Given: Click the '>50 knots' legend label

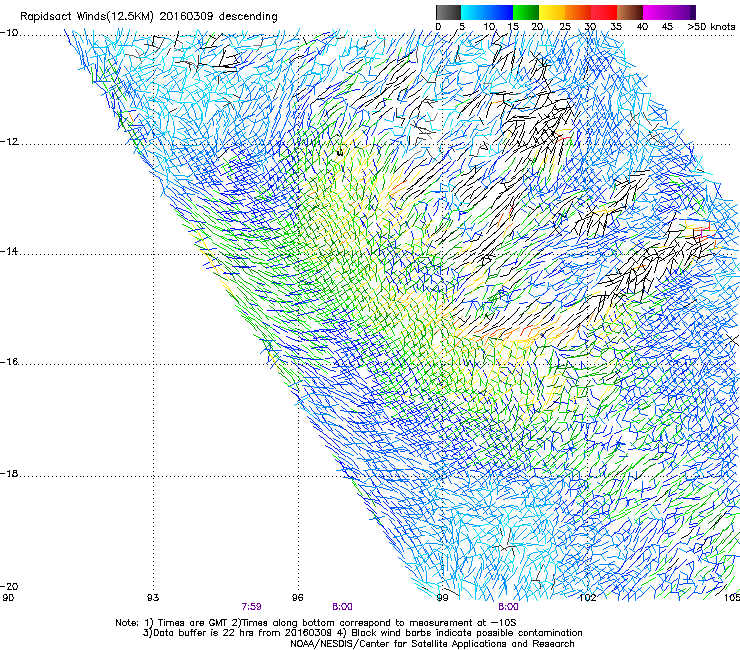Looking at the screenshot, I should pyautogui.click(x=711, y=26).
